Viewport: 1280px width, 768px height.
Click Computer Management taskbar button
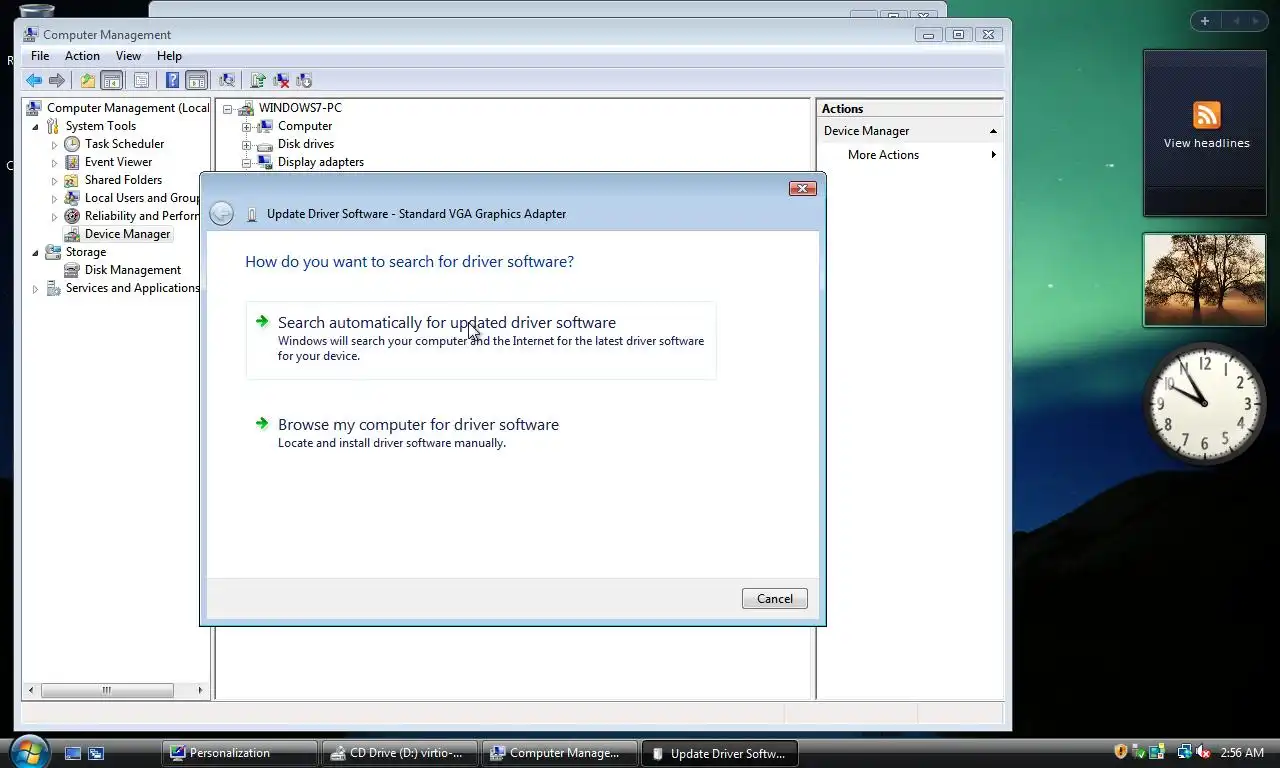(x=560, y=753)
